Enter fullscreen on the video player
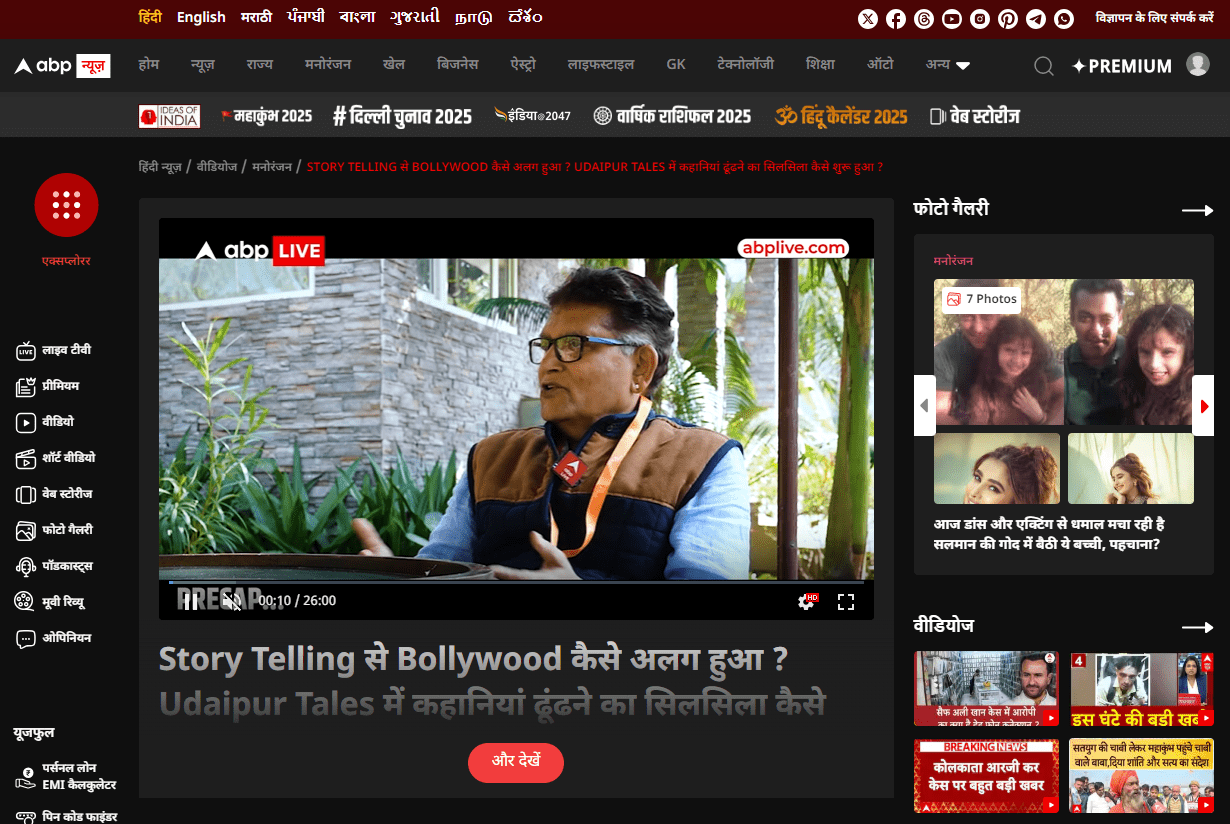The width and height of the screenshot is (1230, 824). (x=846, y=601)
